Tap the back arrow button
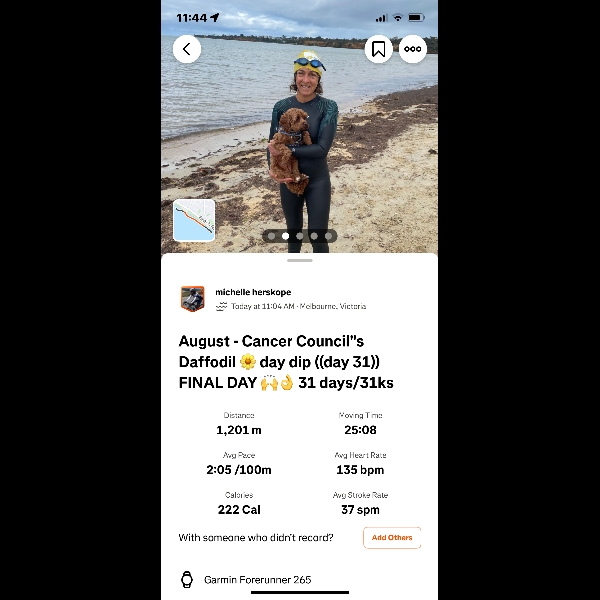Screen dimensions: 600x600 tap(187, 49)
